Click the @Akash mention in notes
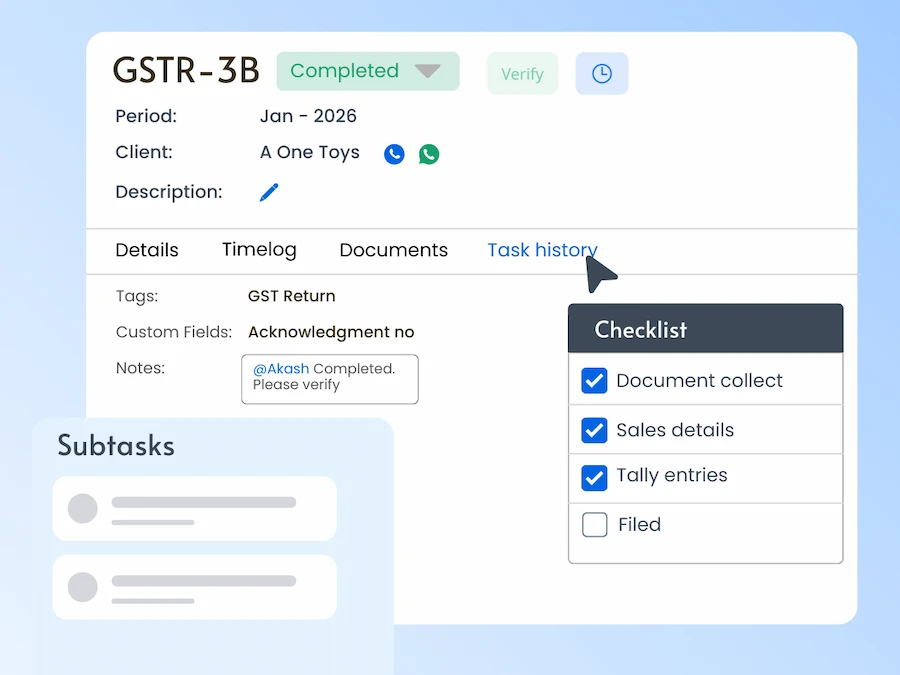Image resolution: width=900 pixels, height=675 pixels. 280,369
